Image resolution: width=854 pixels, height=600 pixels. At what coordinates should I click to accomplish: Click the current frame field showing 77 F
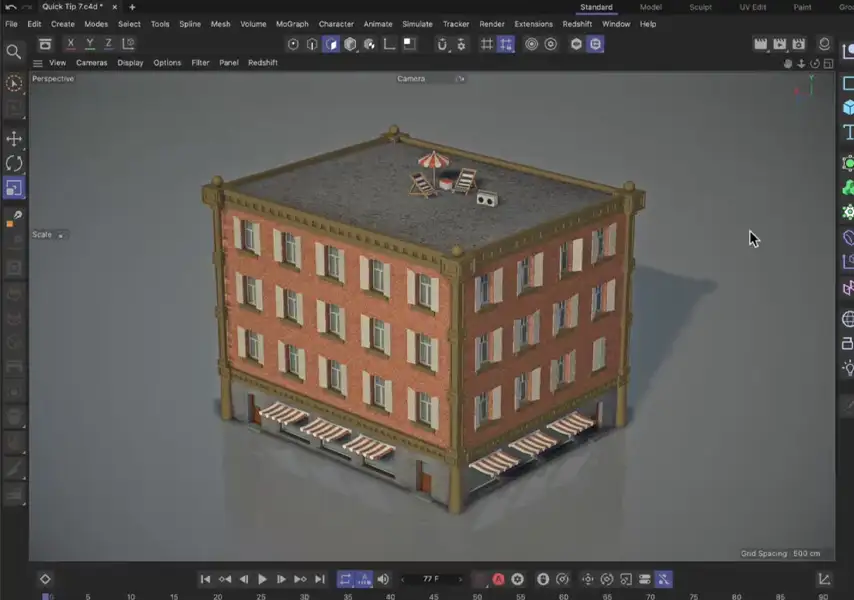click(431, 579)
